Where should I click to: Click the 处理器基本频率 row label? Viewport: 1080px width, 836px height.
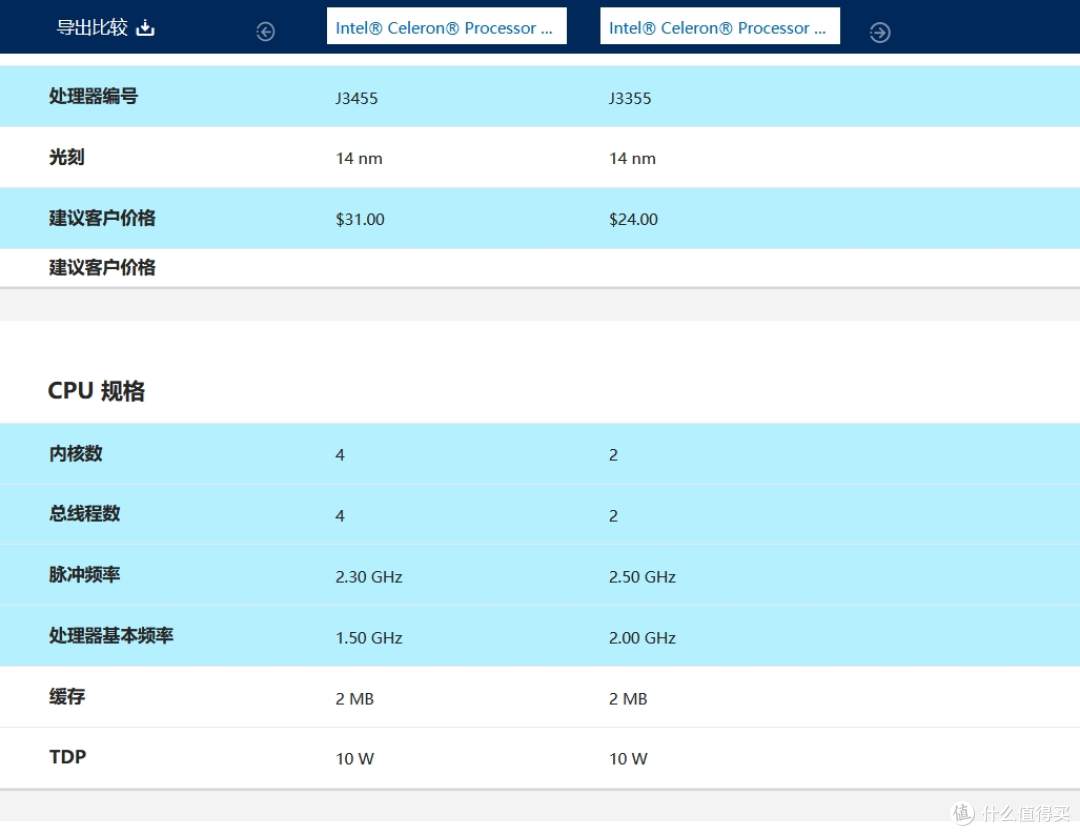[x=111, y=635]
